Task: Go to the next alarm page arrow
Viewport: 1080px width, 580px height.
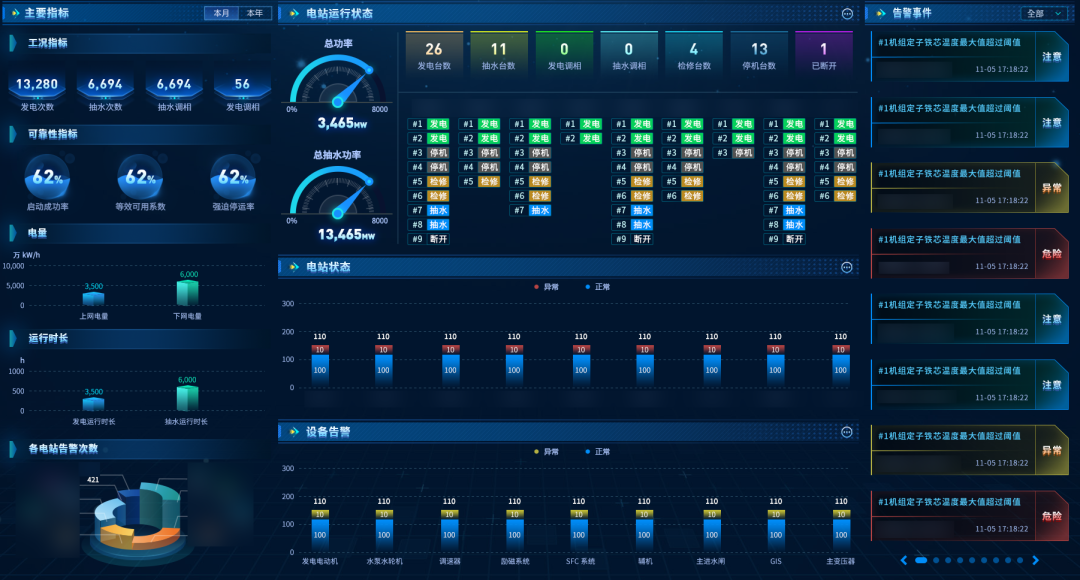Action: point(1035,561)
